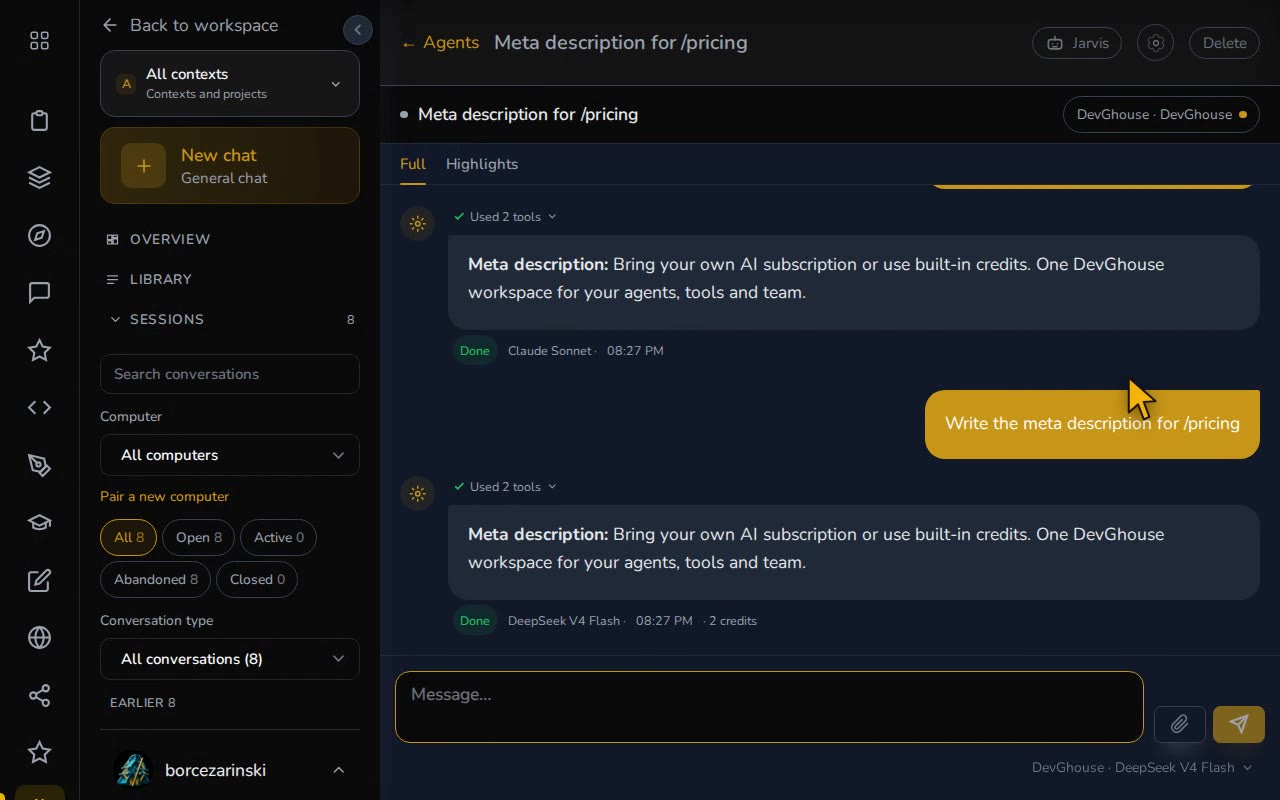Screen dimensions: 1280x800
Task: Open the globe icon in the rail
Action: click(39, 638)
